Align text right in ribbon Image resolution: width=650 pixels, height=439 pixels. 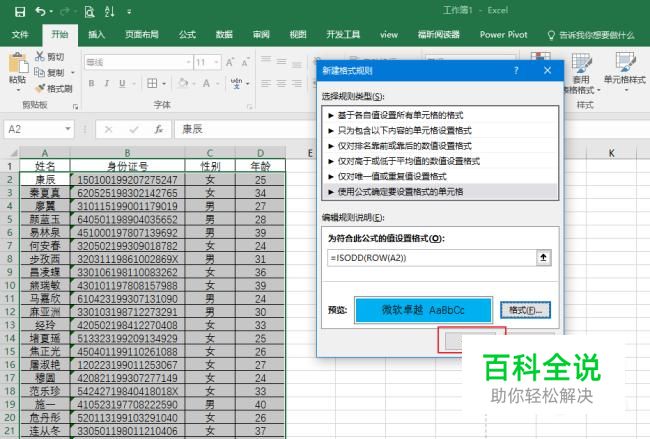pyautogui.click(x=297, y=83)
